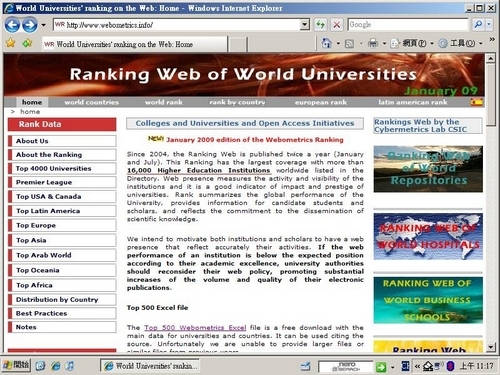Open 'Ranking Web of World Business Schools' banner
500x375 pixels.
428,300
